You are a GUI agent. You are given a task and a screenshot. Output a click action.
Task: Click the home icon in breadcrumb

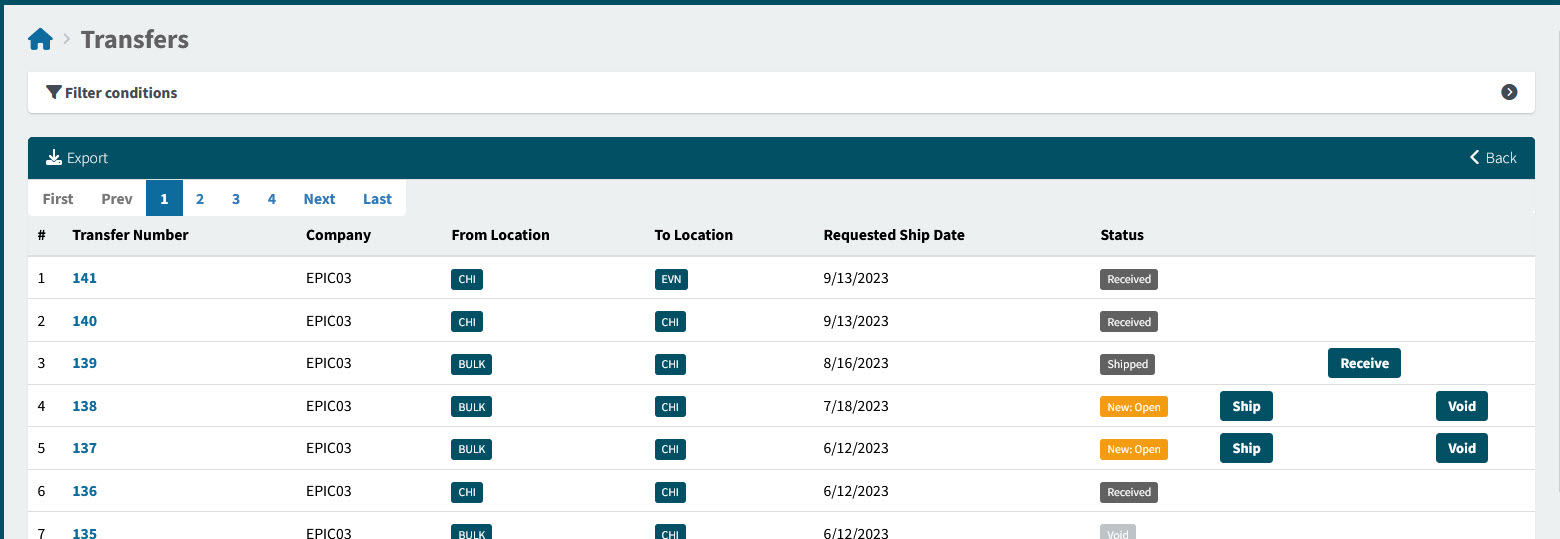point(40,40)
